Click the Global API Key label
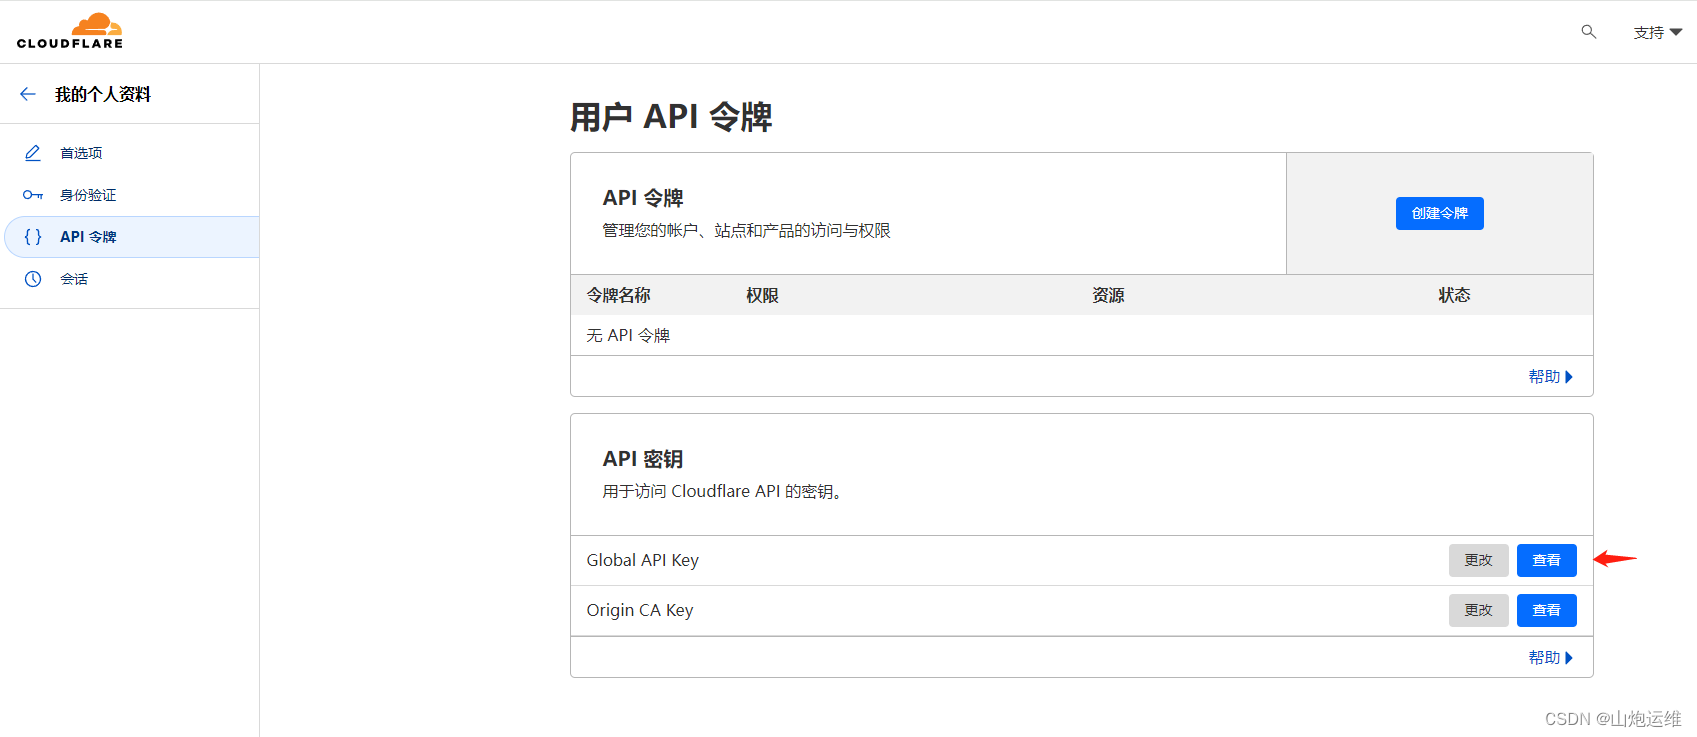Screen dimensions: 1697x737 click(x=643, y=560)
